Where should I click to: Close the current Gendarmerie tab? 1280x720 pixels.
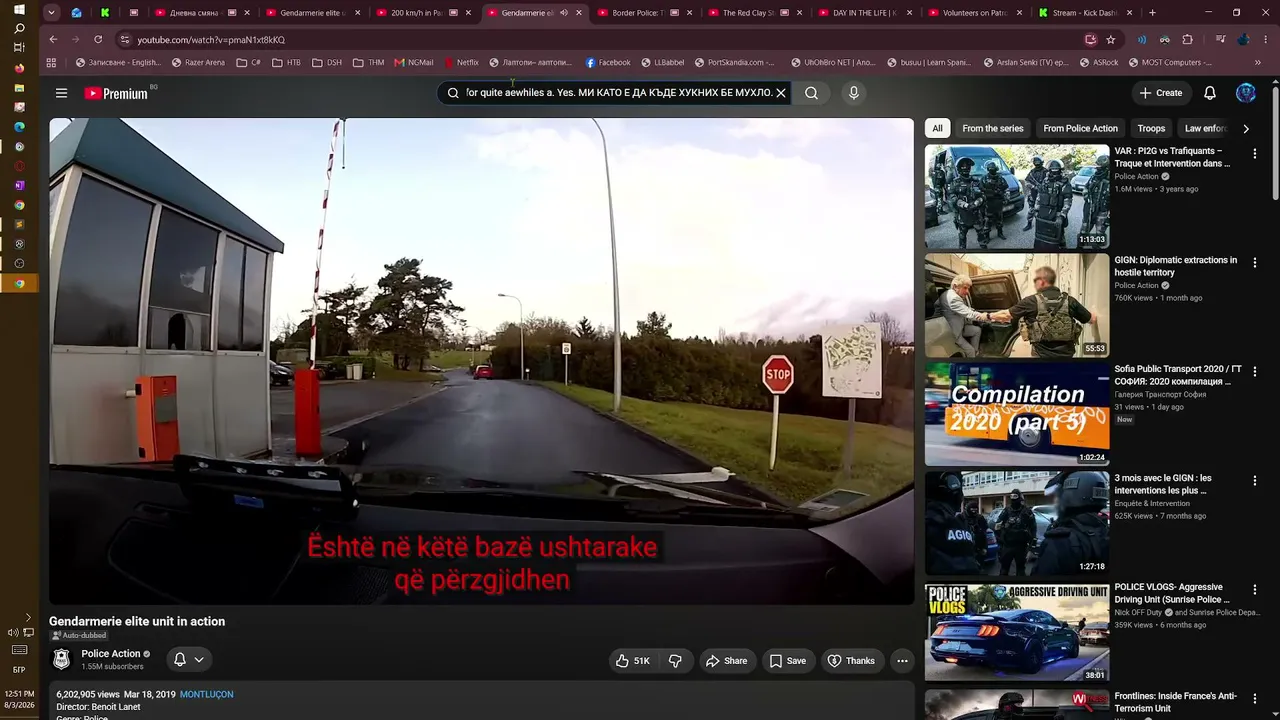[578, 13]
